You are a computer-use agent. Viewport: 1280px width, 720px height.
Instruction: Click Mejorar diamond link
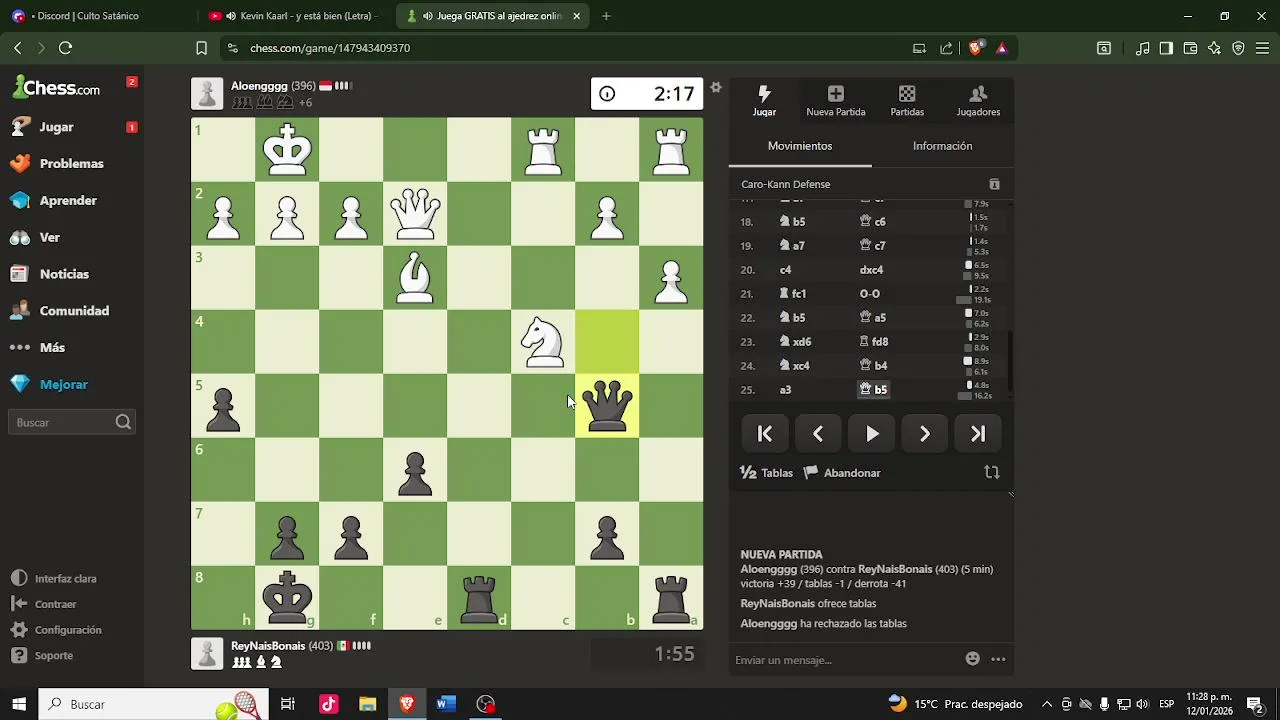tap(63, 385)
